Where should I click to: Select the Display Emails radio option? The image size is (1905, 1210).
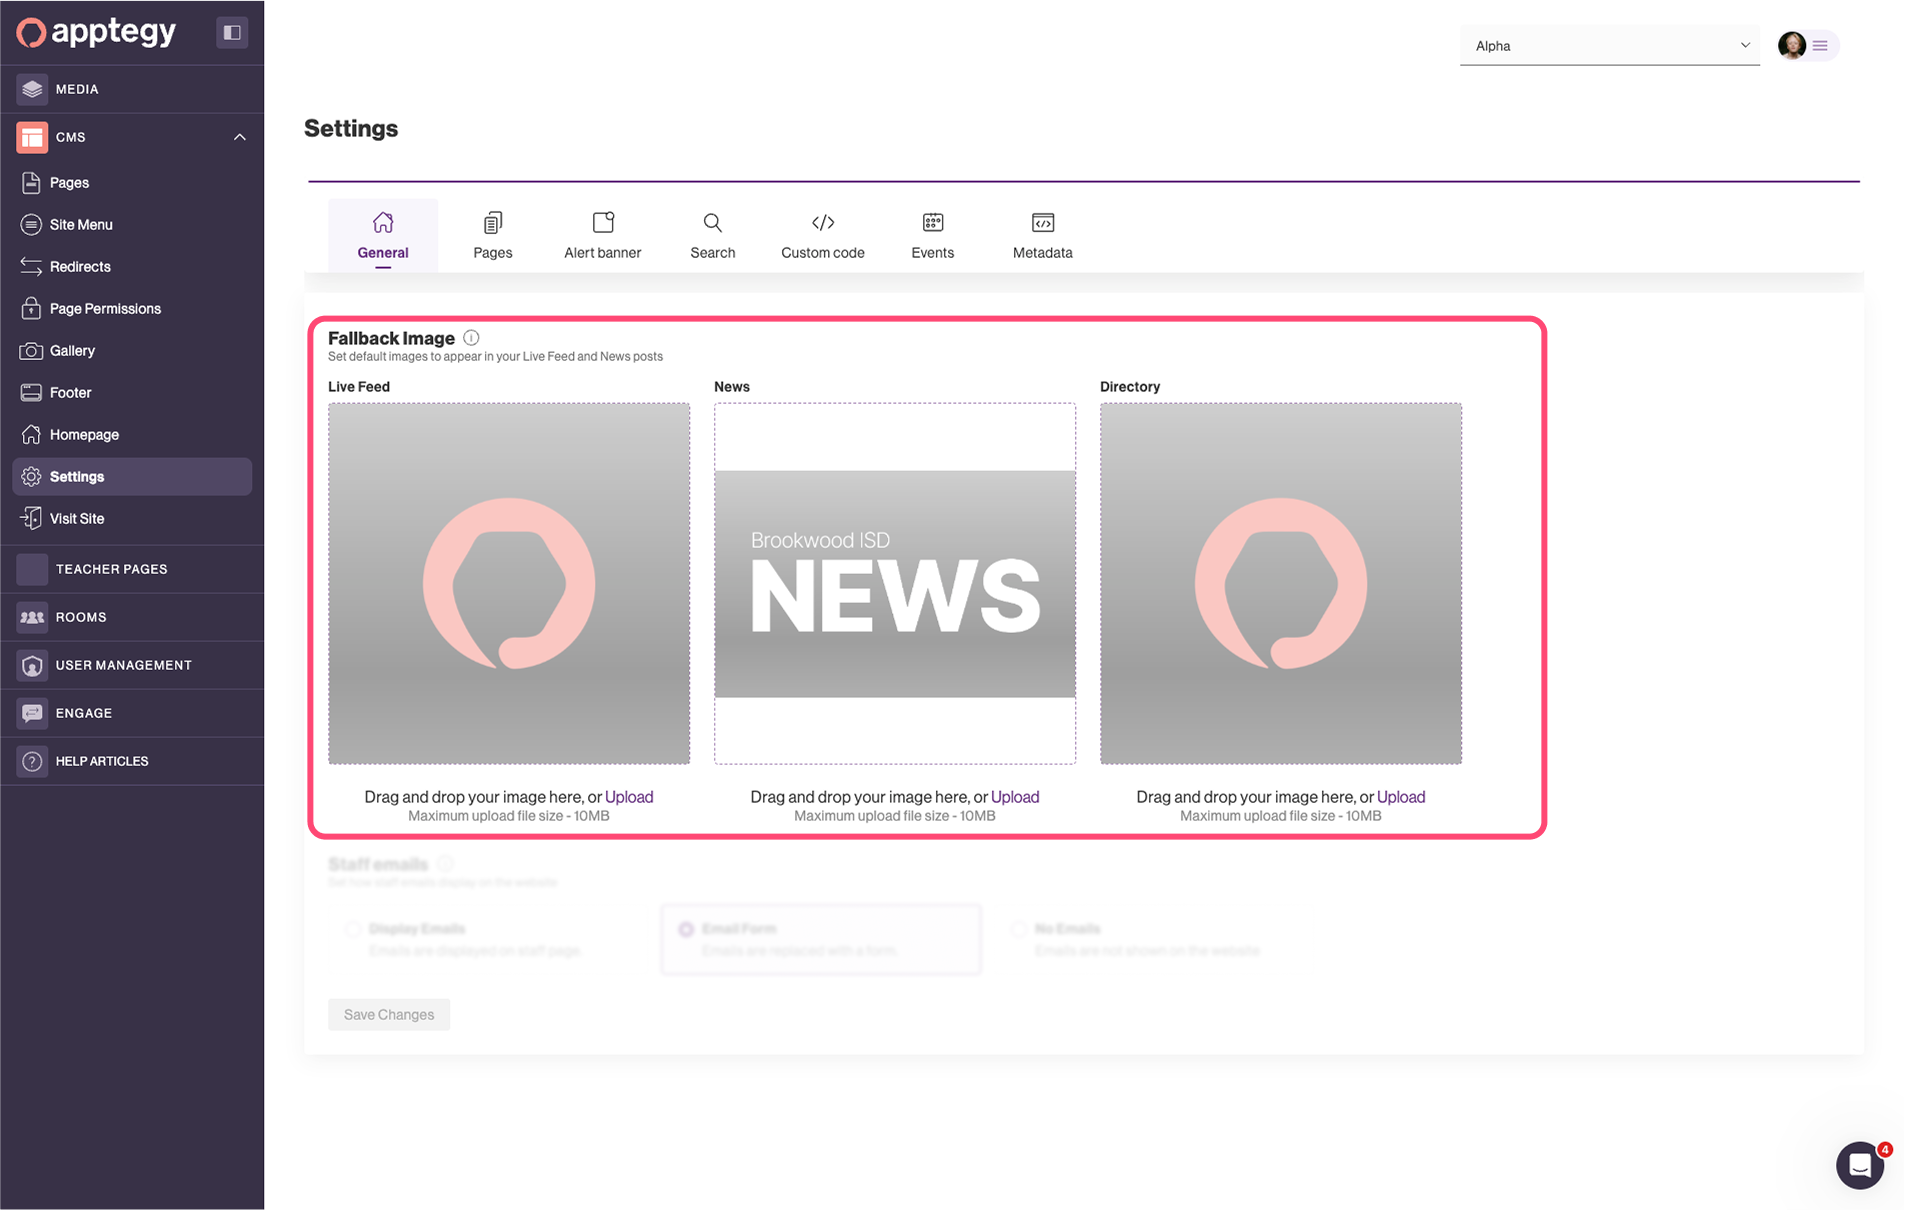coord(352,929)
